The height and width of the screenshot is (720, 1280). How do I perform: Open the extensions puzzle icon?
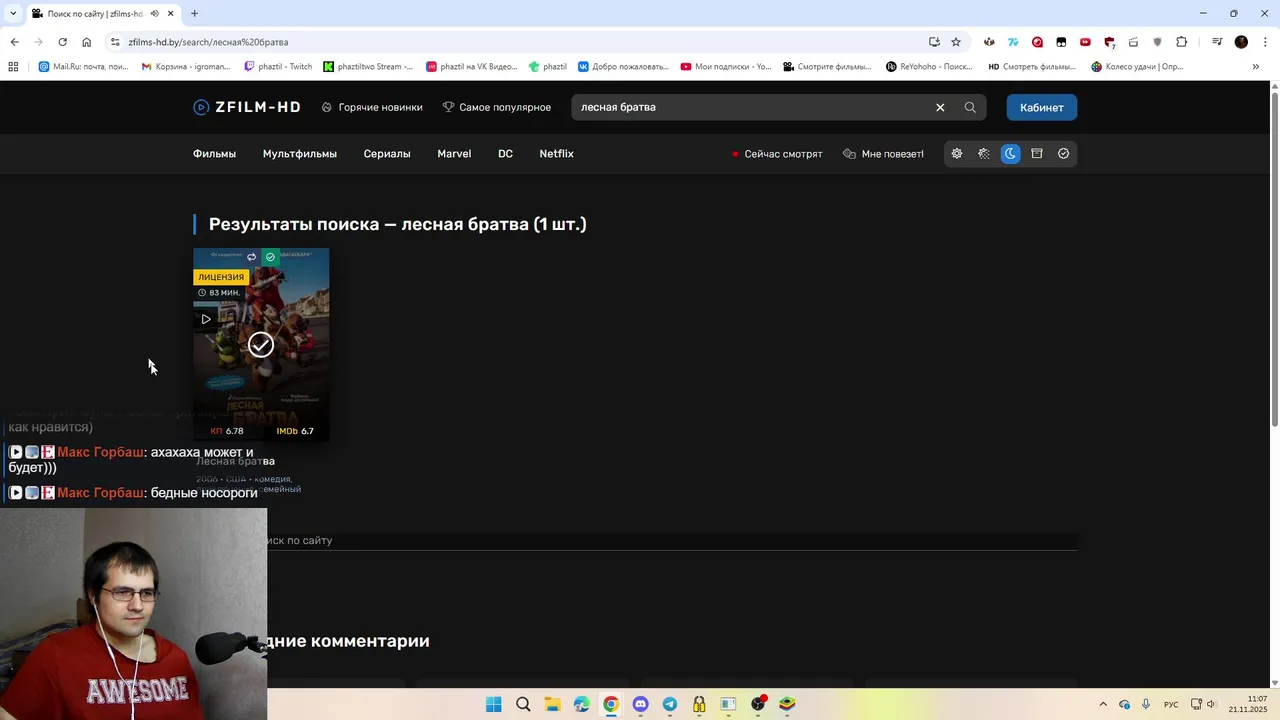1182,42
